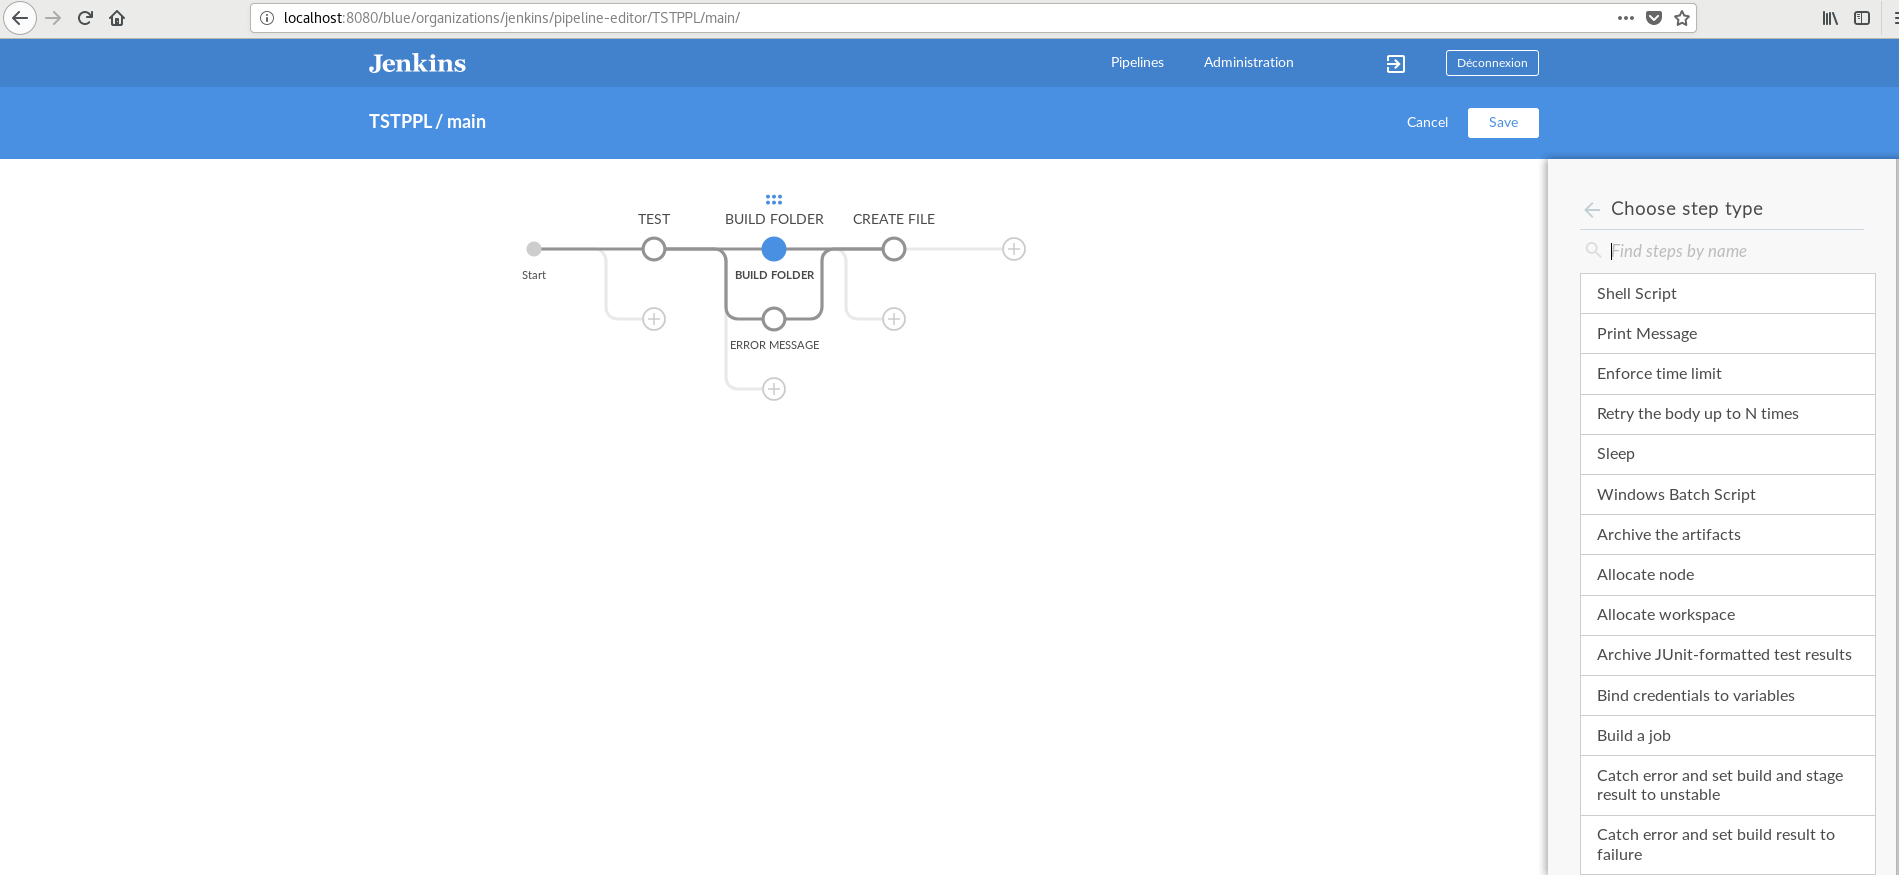The width and height of the screenshot is (1899, 875).
Task: Focus the Find steps by name field
Action: tap(1735, 251)
